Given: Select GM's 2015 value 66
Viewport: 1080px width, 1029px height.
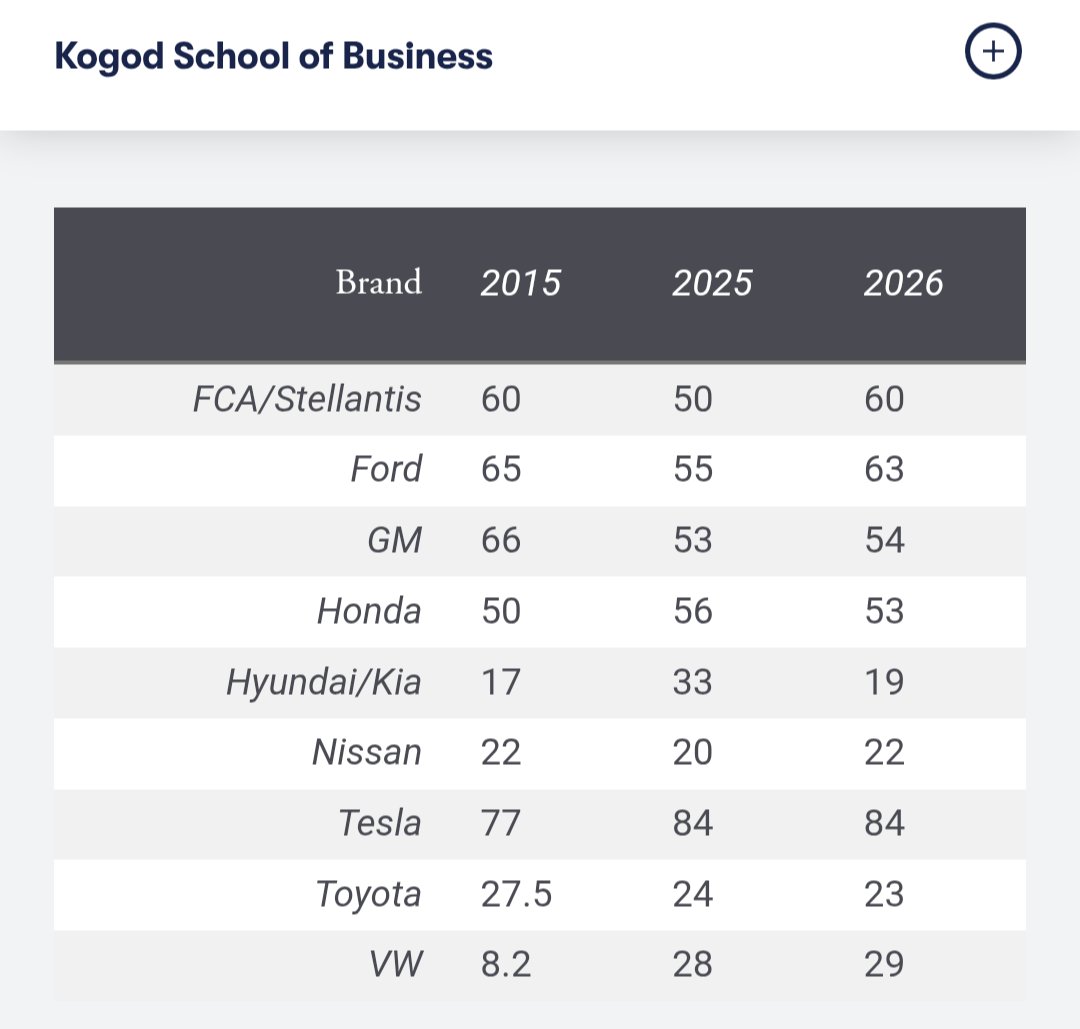Looking at the screenshot, I should click(501, 540).
